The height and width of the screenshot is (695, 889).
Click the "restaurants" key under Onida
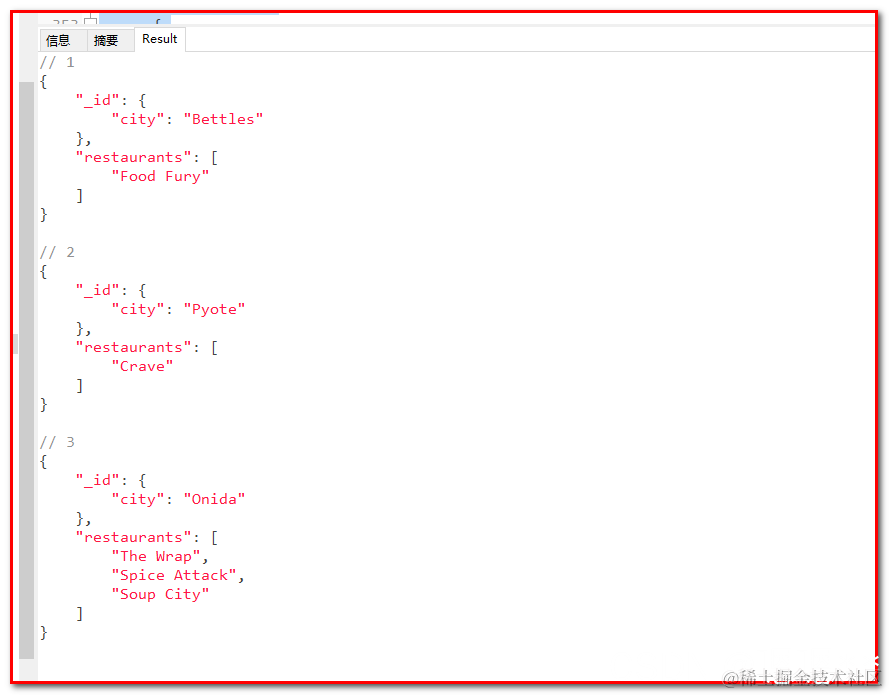134,537
